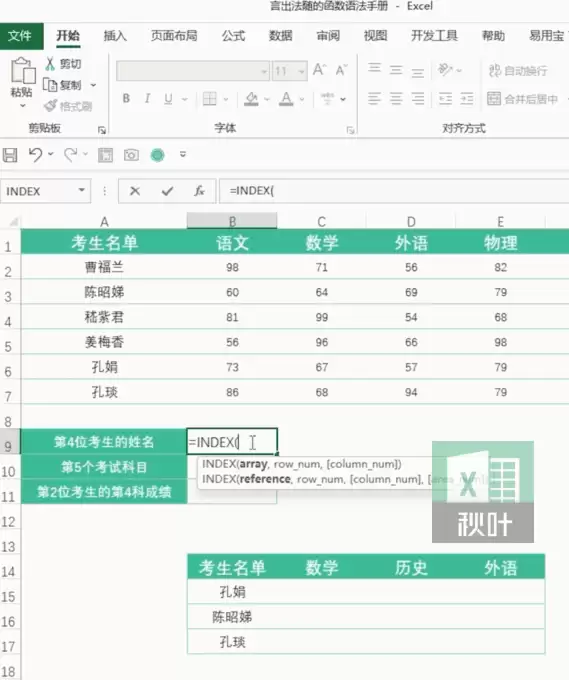
Task: Click the camera screenshot icon
Action: pos(131,155)
